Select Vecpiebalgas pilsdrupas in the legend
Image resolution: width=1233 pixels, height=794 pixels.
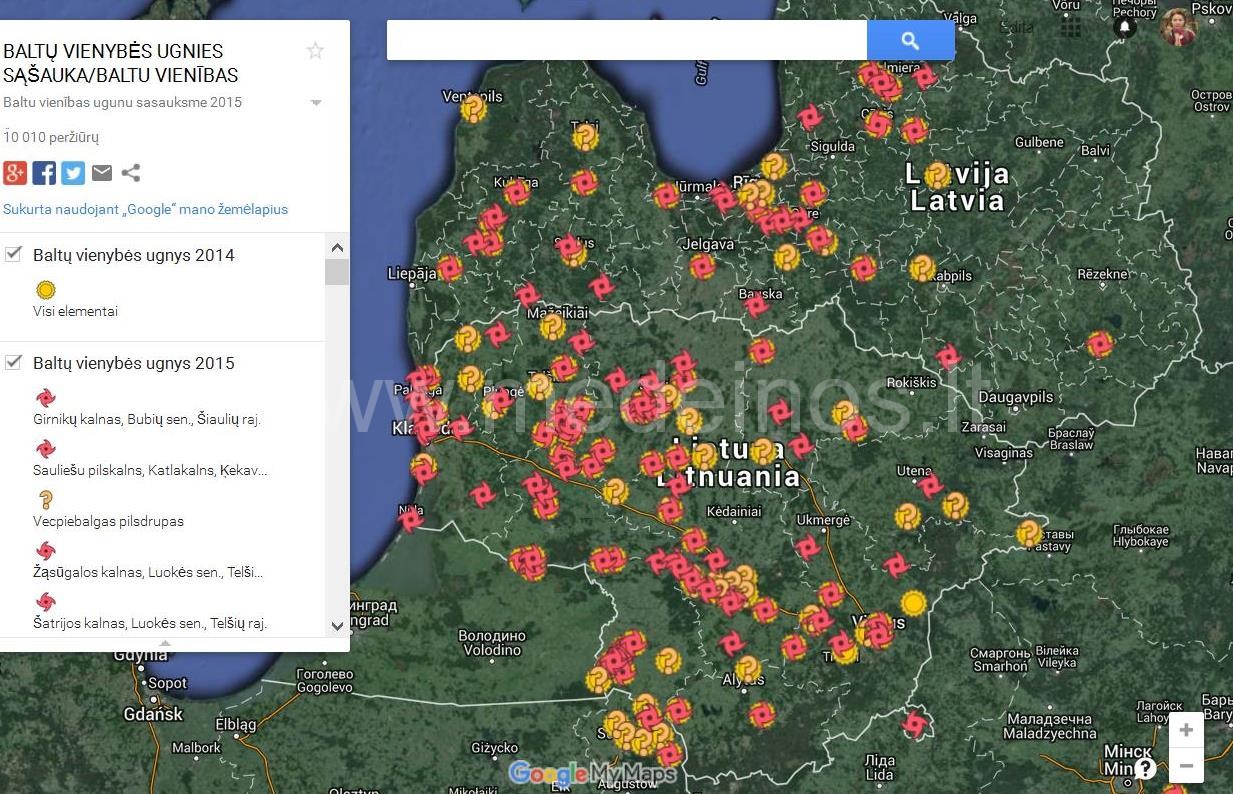[108, 521]
